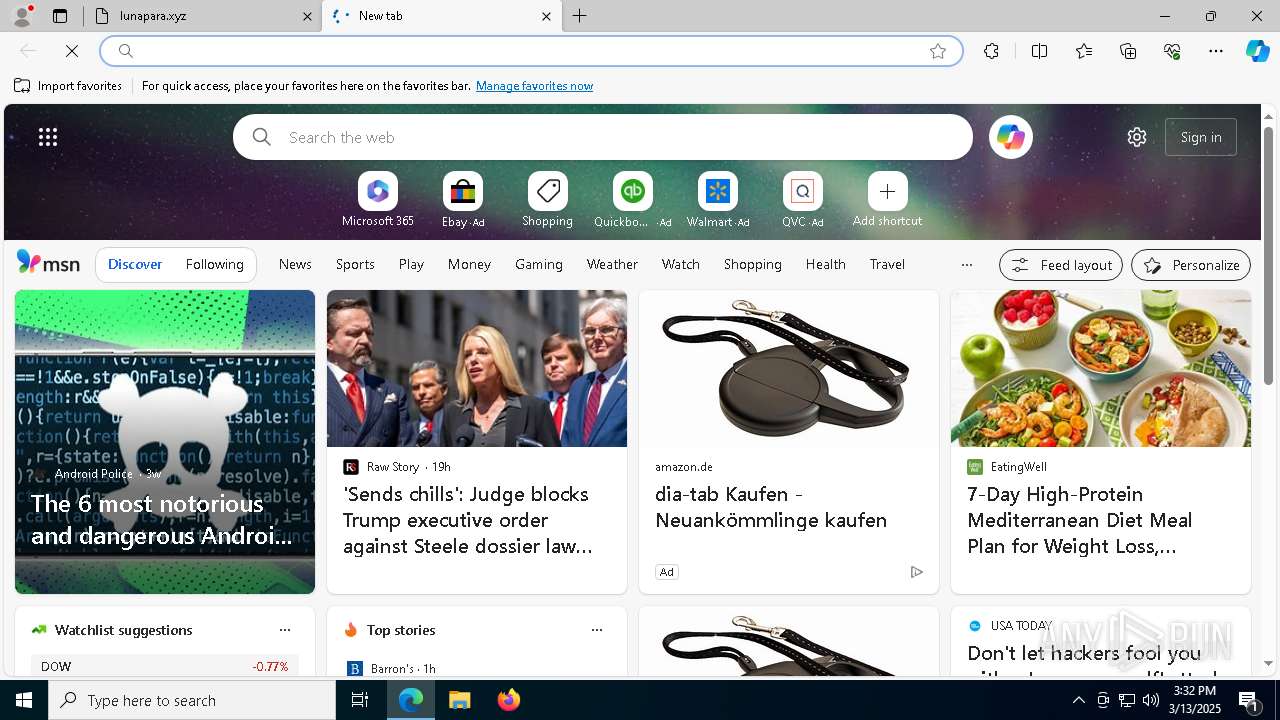Screen dimensions: 1280x720
Task: Open the dia-tab Kaufen amazon ad
Action: [x=789, y=442]
